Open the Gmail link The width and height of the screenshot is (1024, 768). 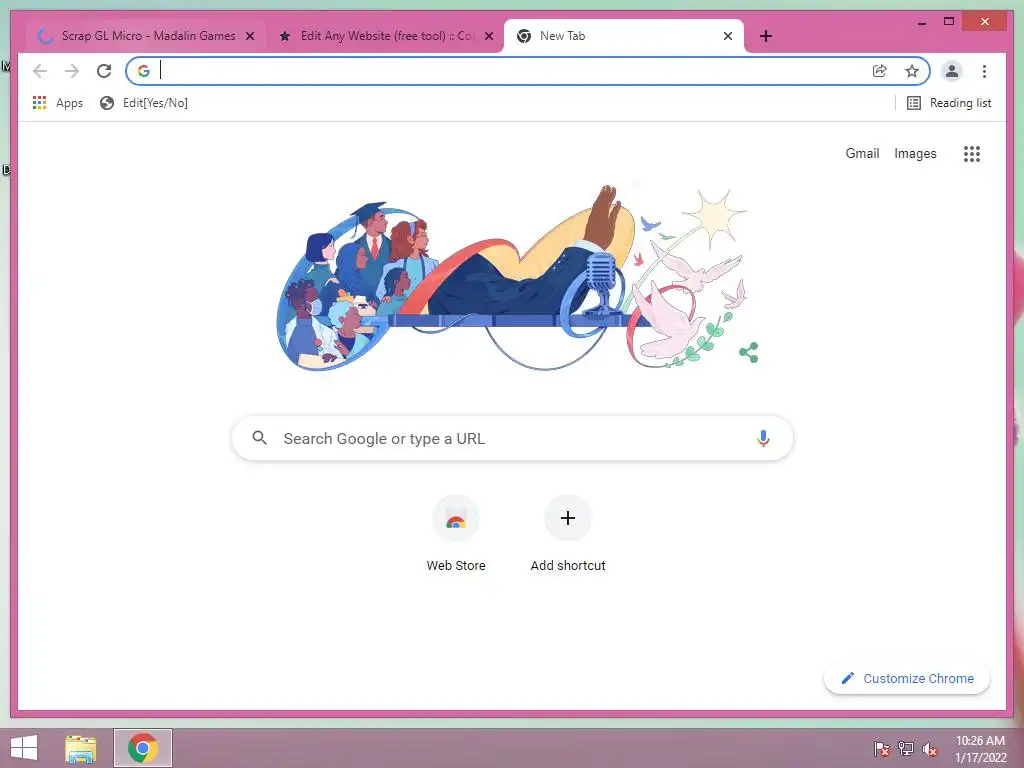tap(862, 153)
